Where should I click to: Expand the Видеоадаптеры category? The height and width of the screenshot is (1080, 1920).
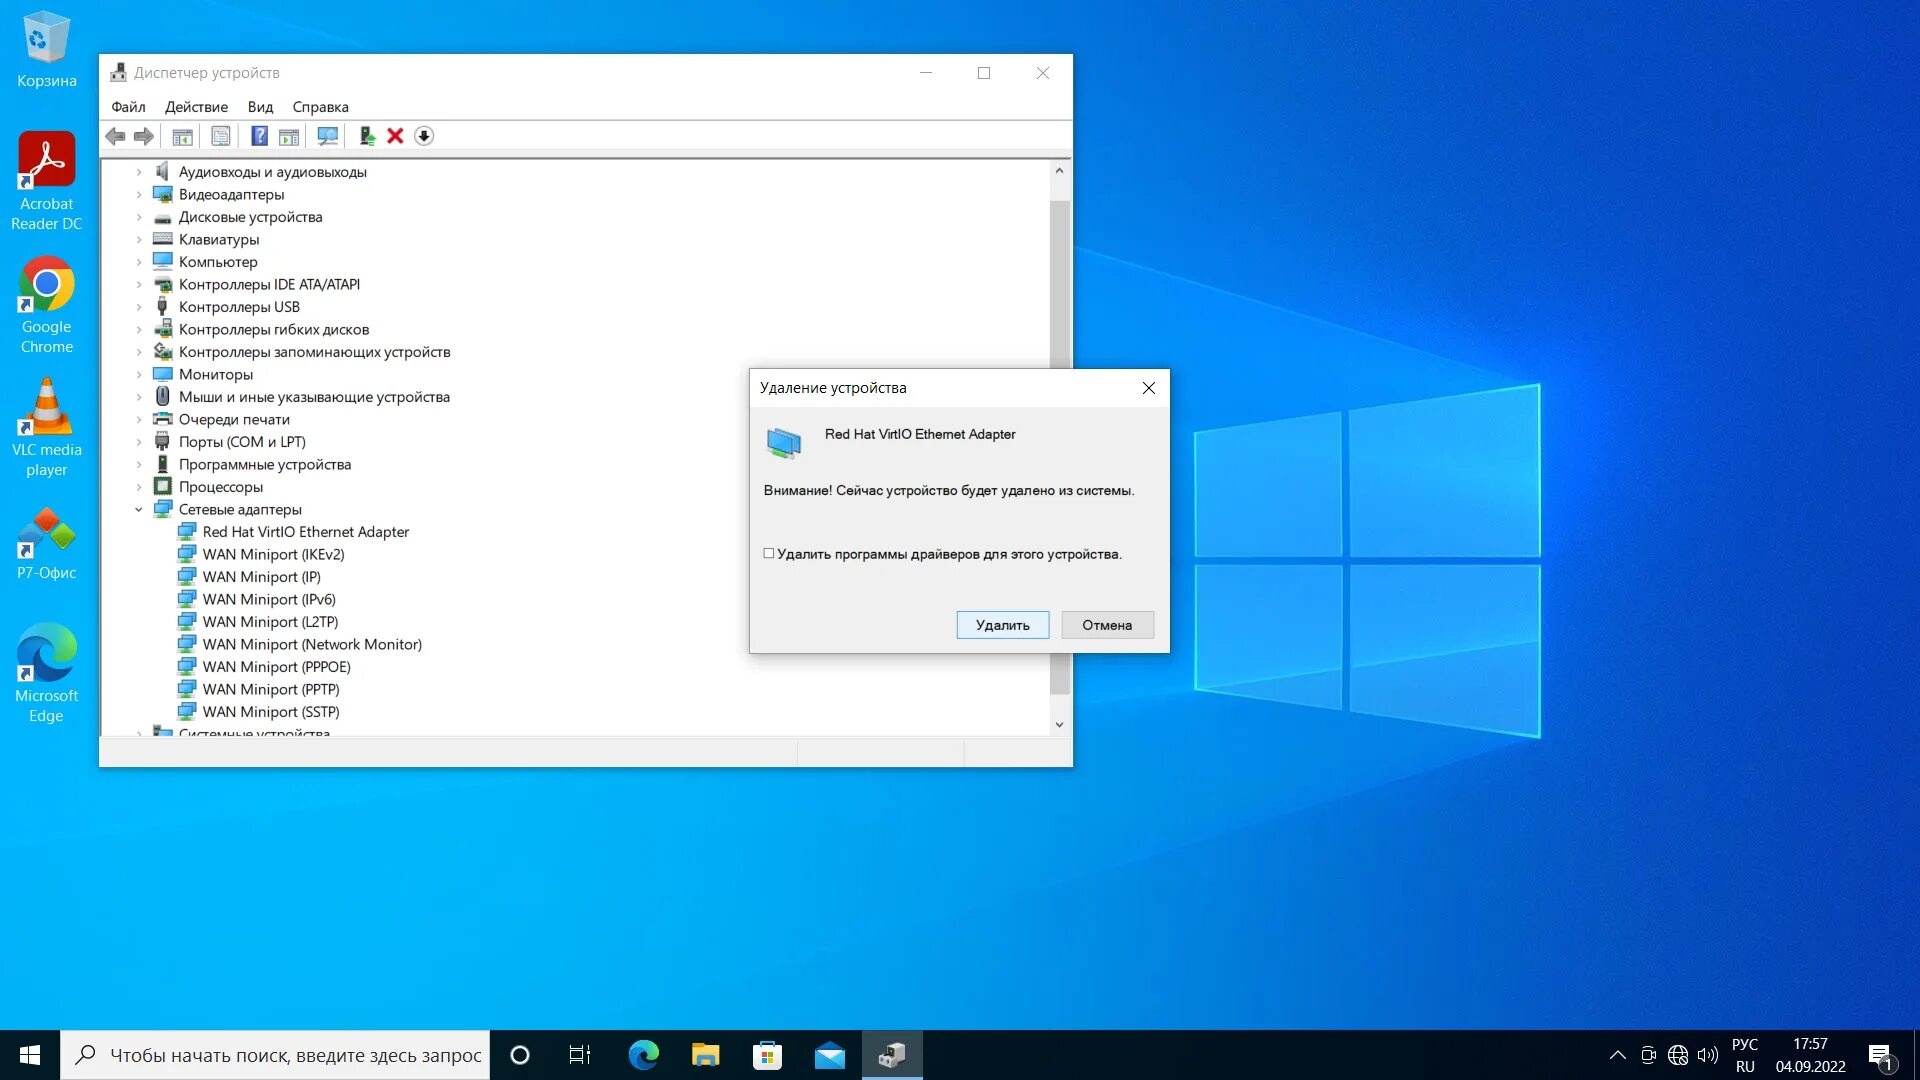coord(139,195)
